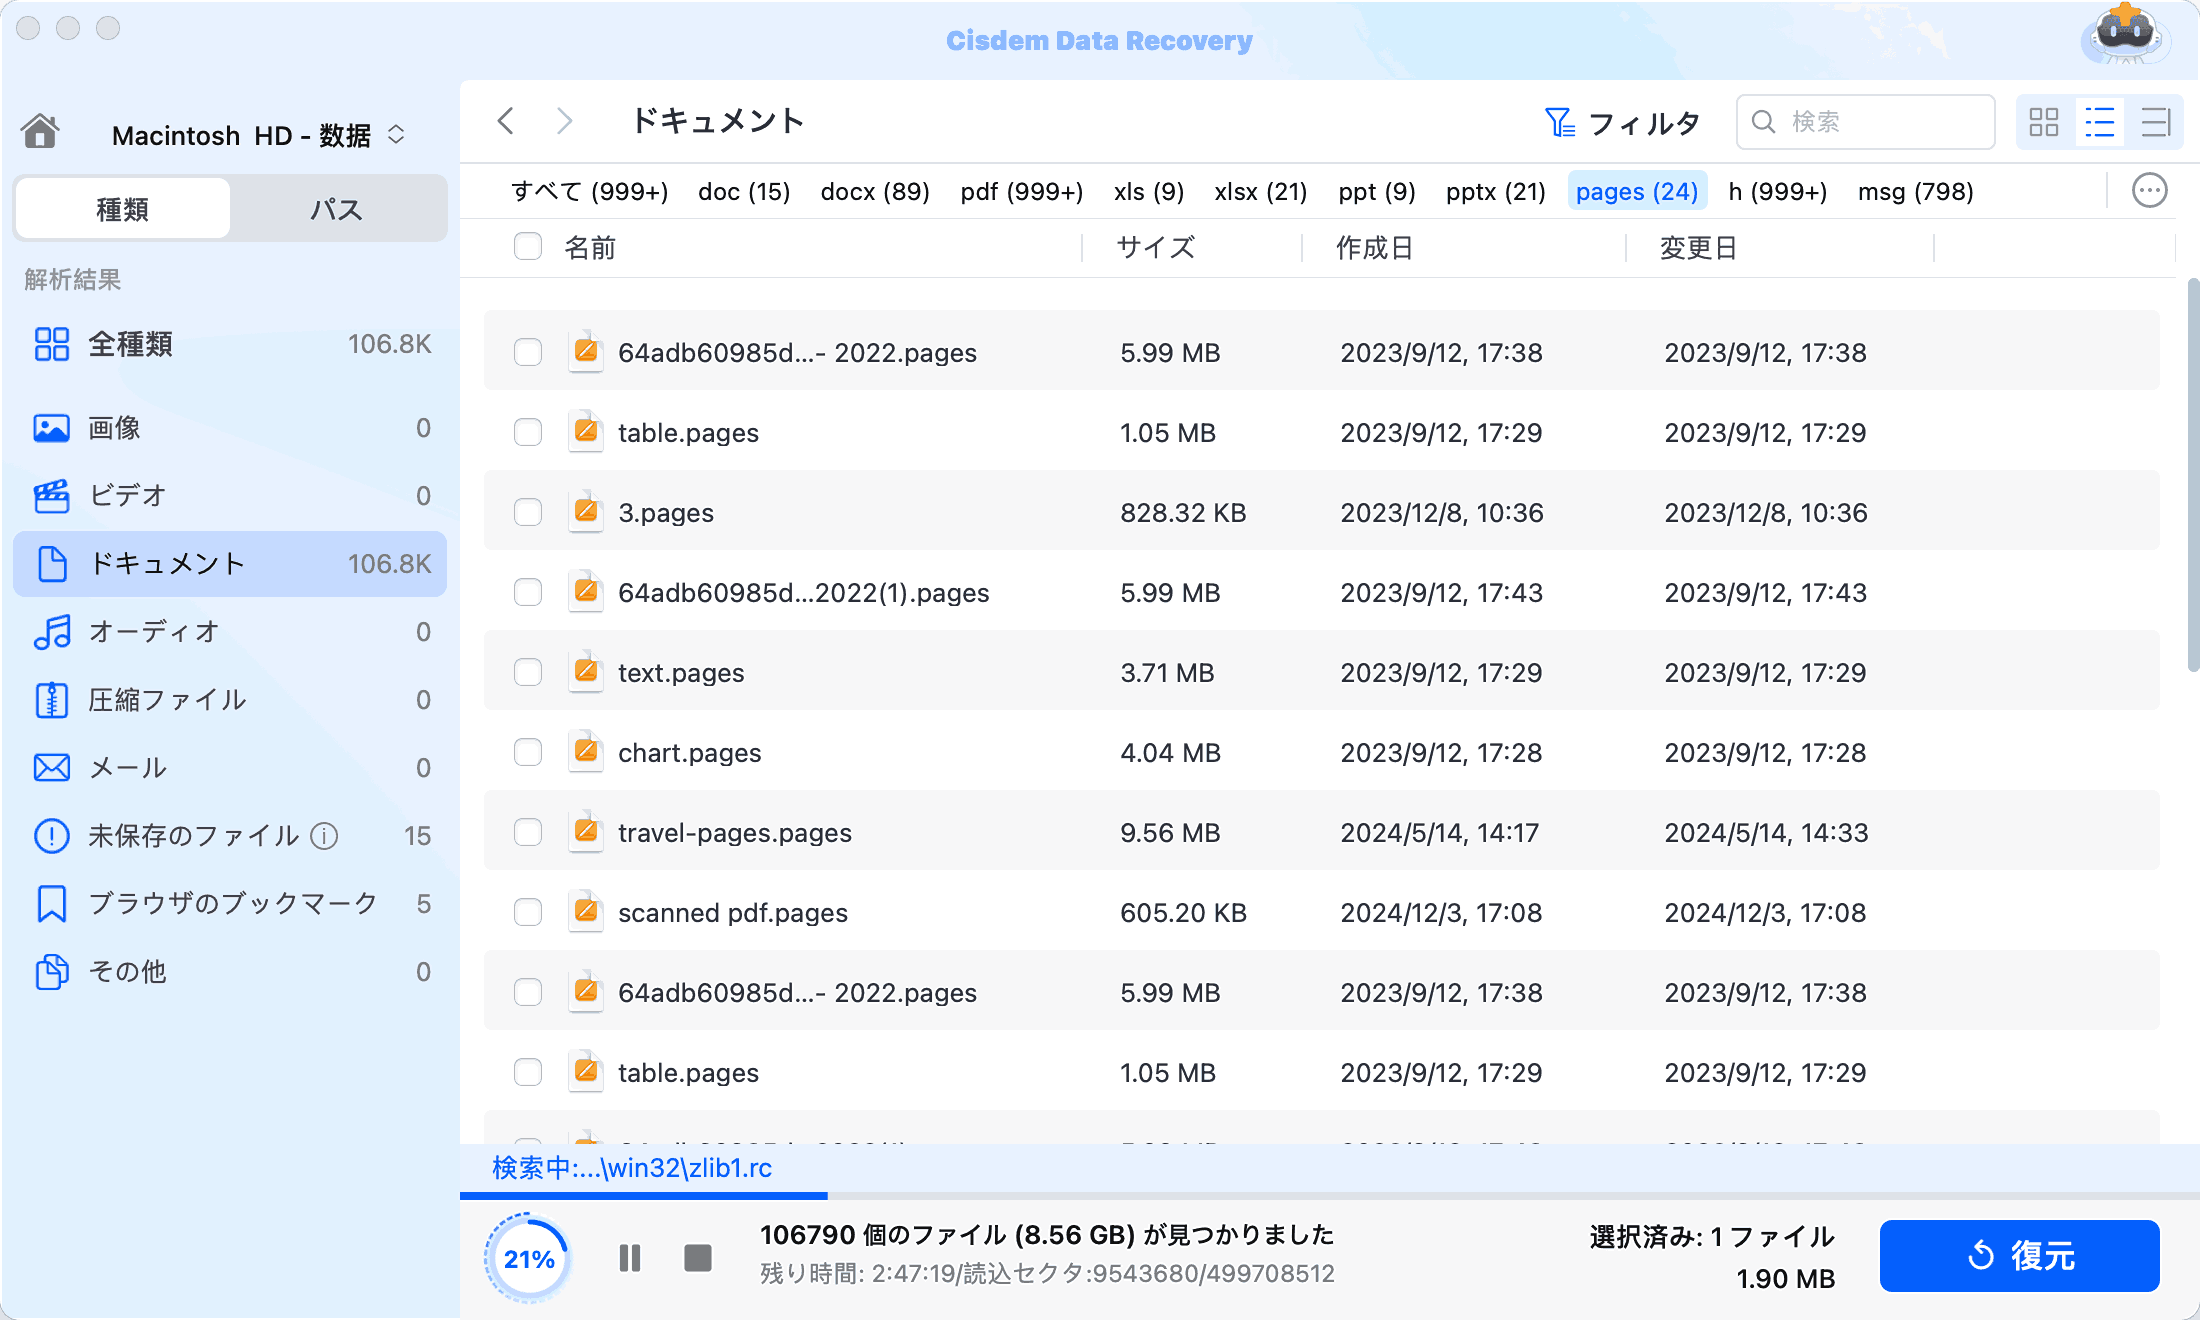Click the 2024/5/14, 14:33 modified date cell
The height and width of the screenshot is (1320, 2200).
pyautogui.click(x=1766, y=832)
